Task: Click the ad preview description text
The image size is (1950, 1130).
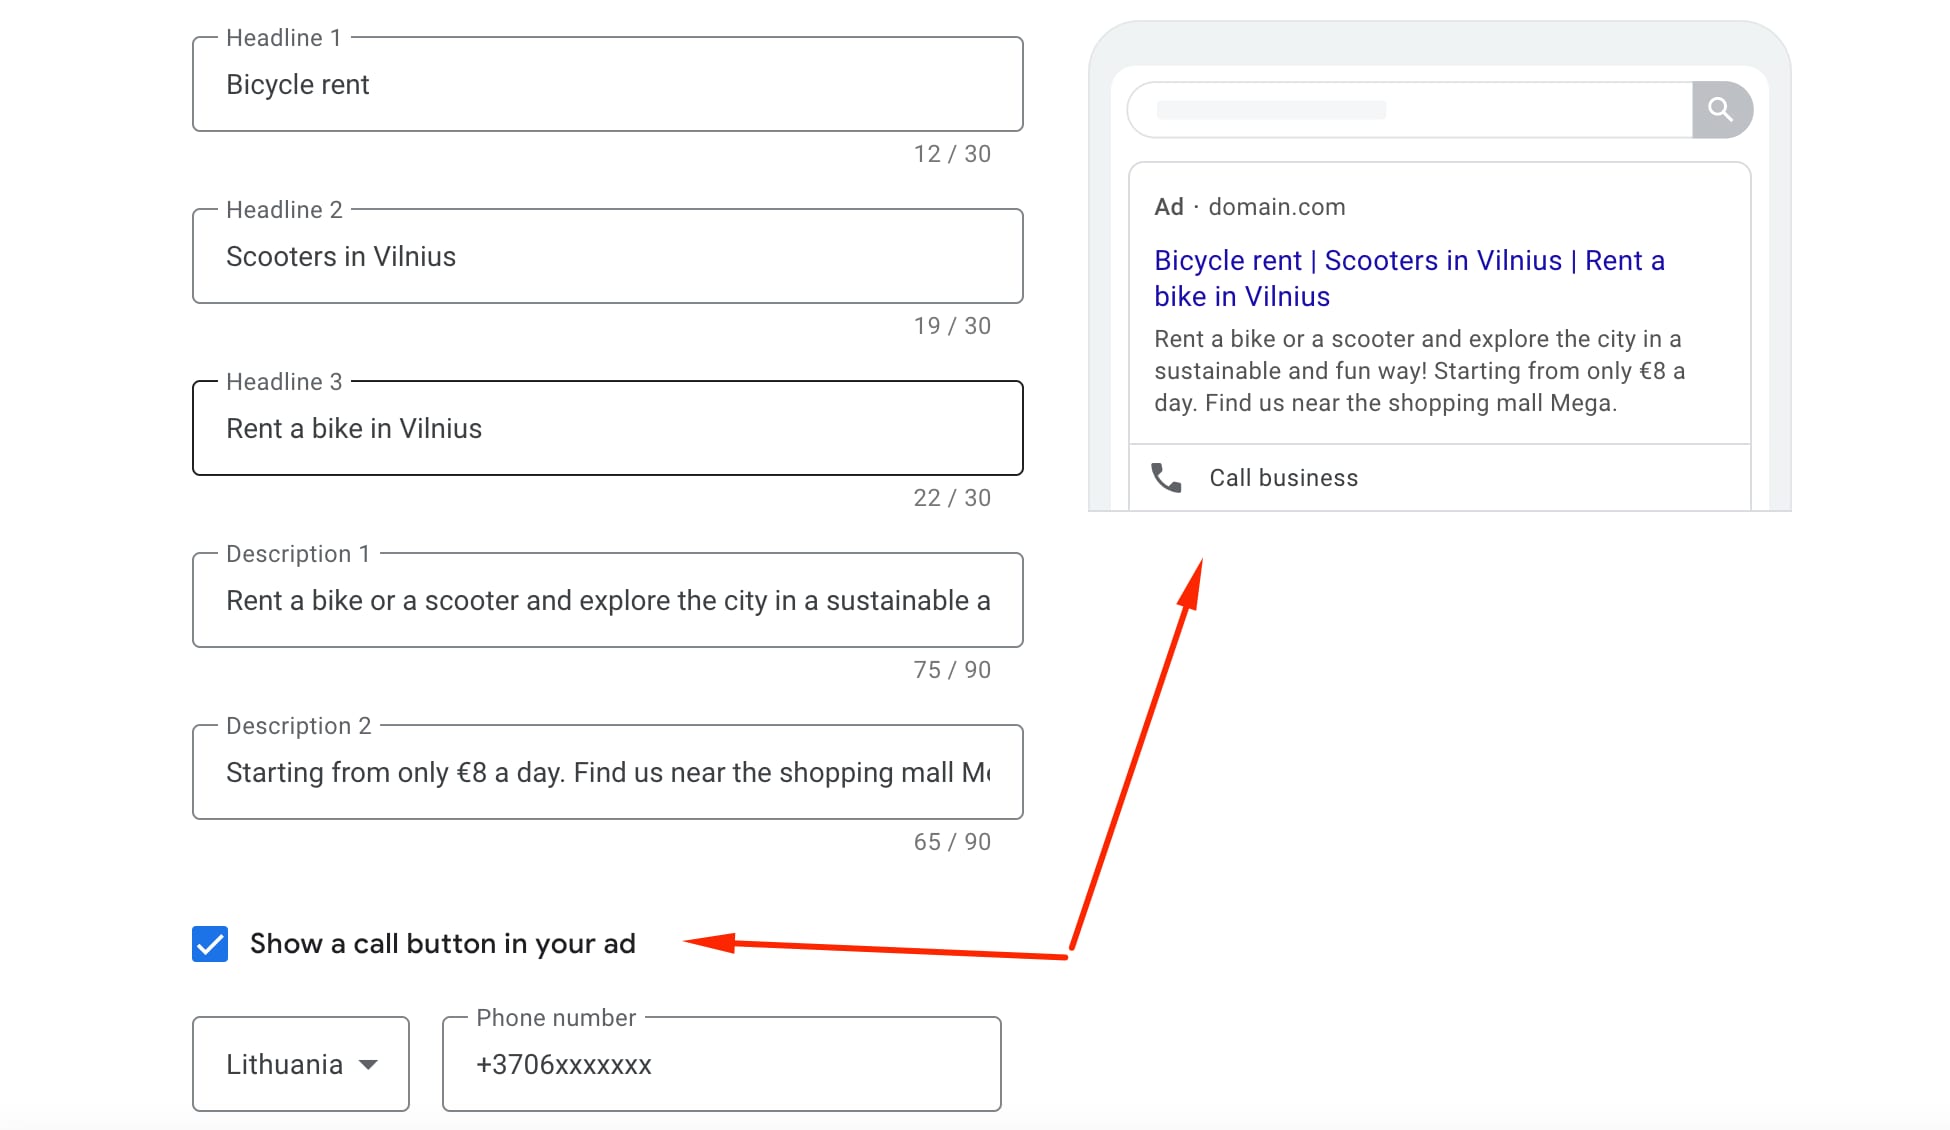Action: click(1418, 371)
